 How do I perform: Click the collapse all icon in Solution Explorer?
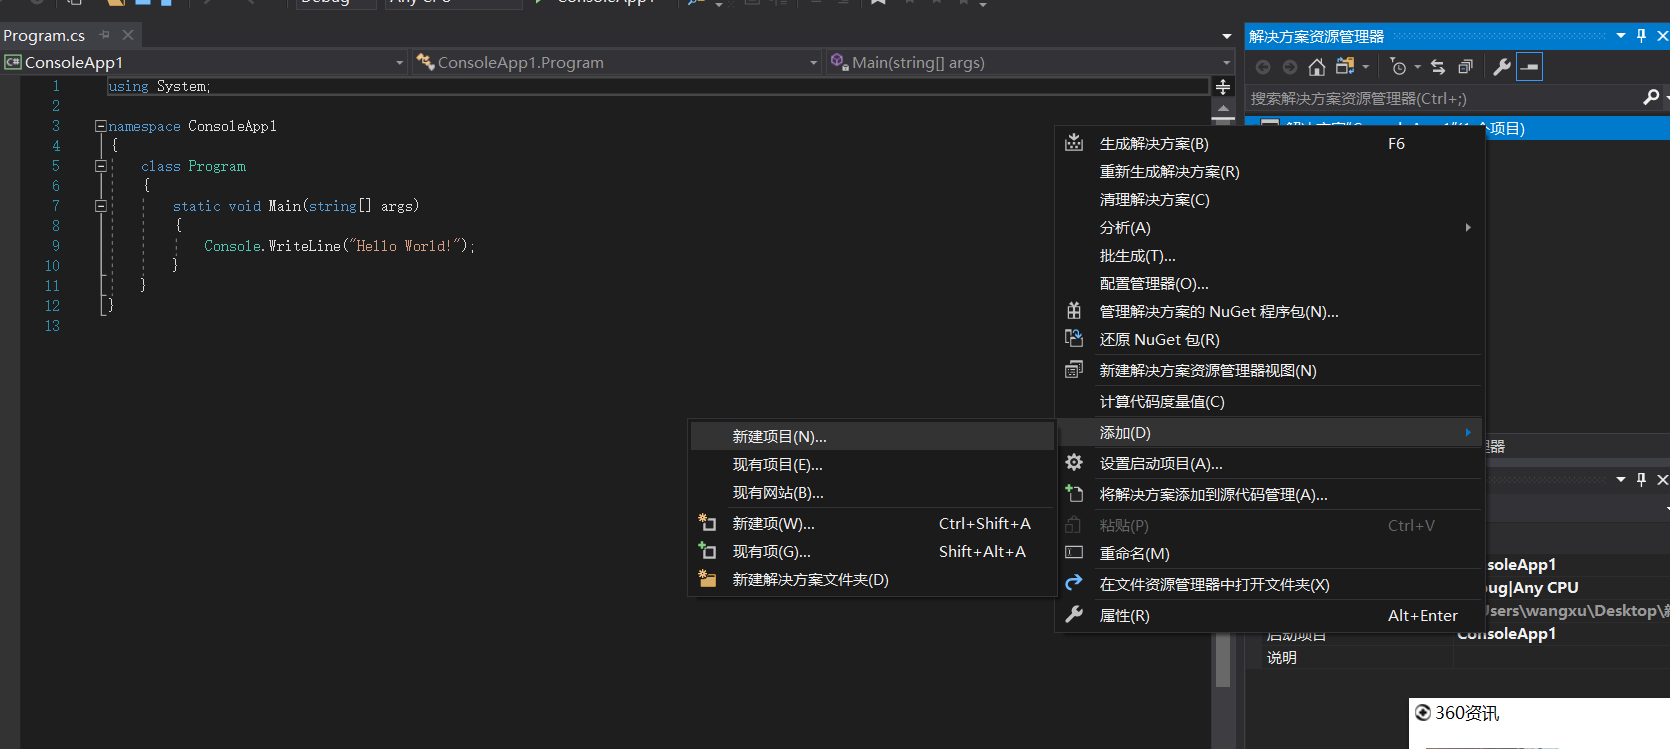point(1466,67)
